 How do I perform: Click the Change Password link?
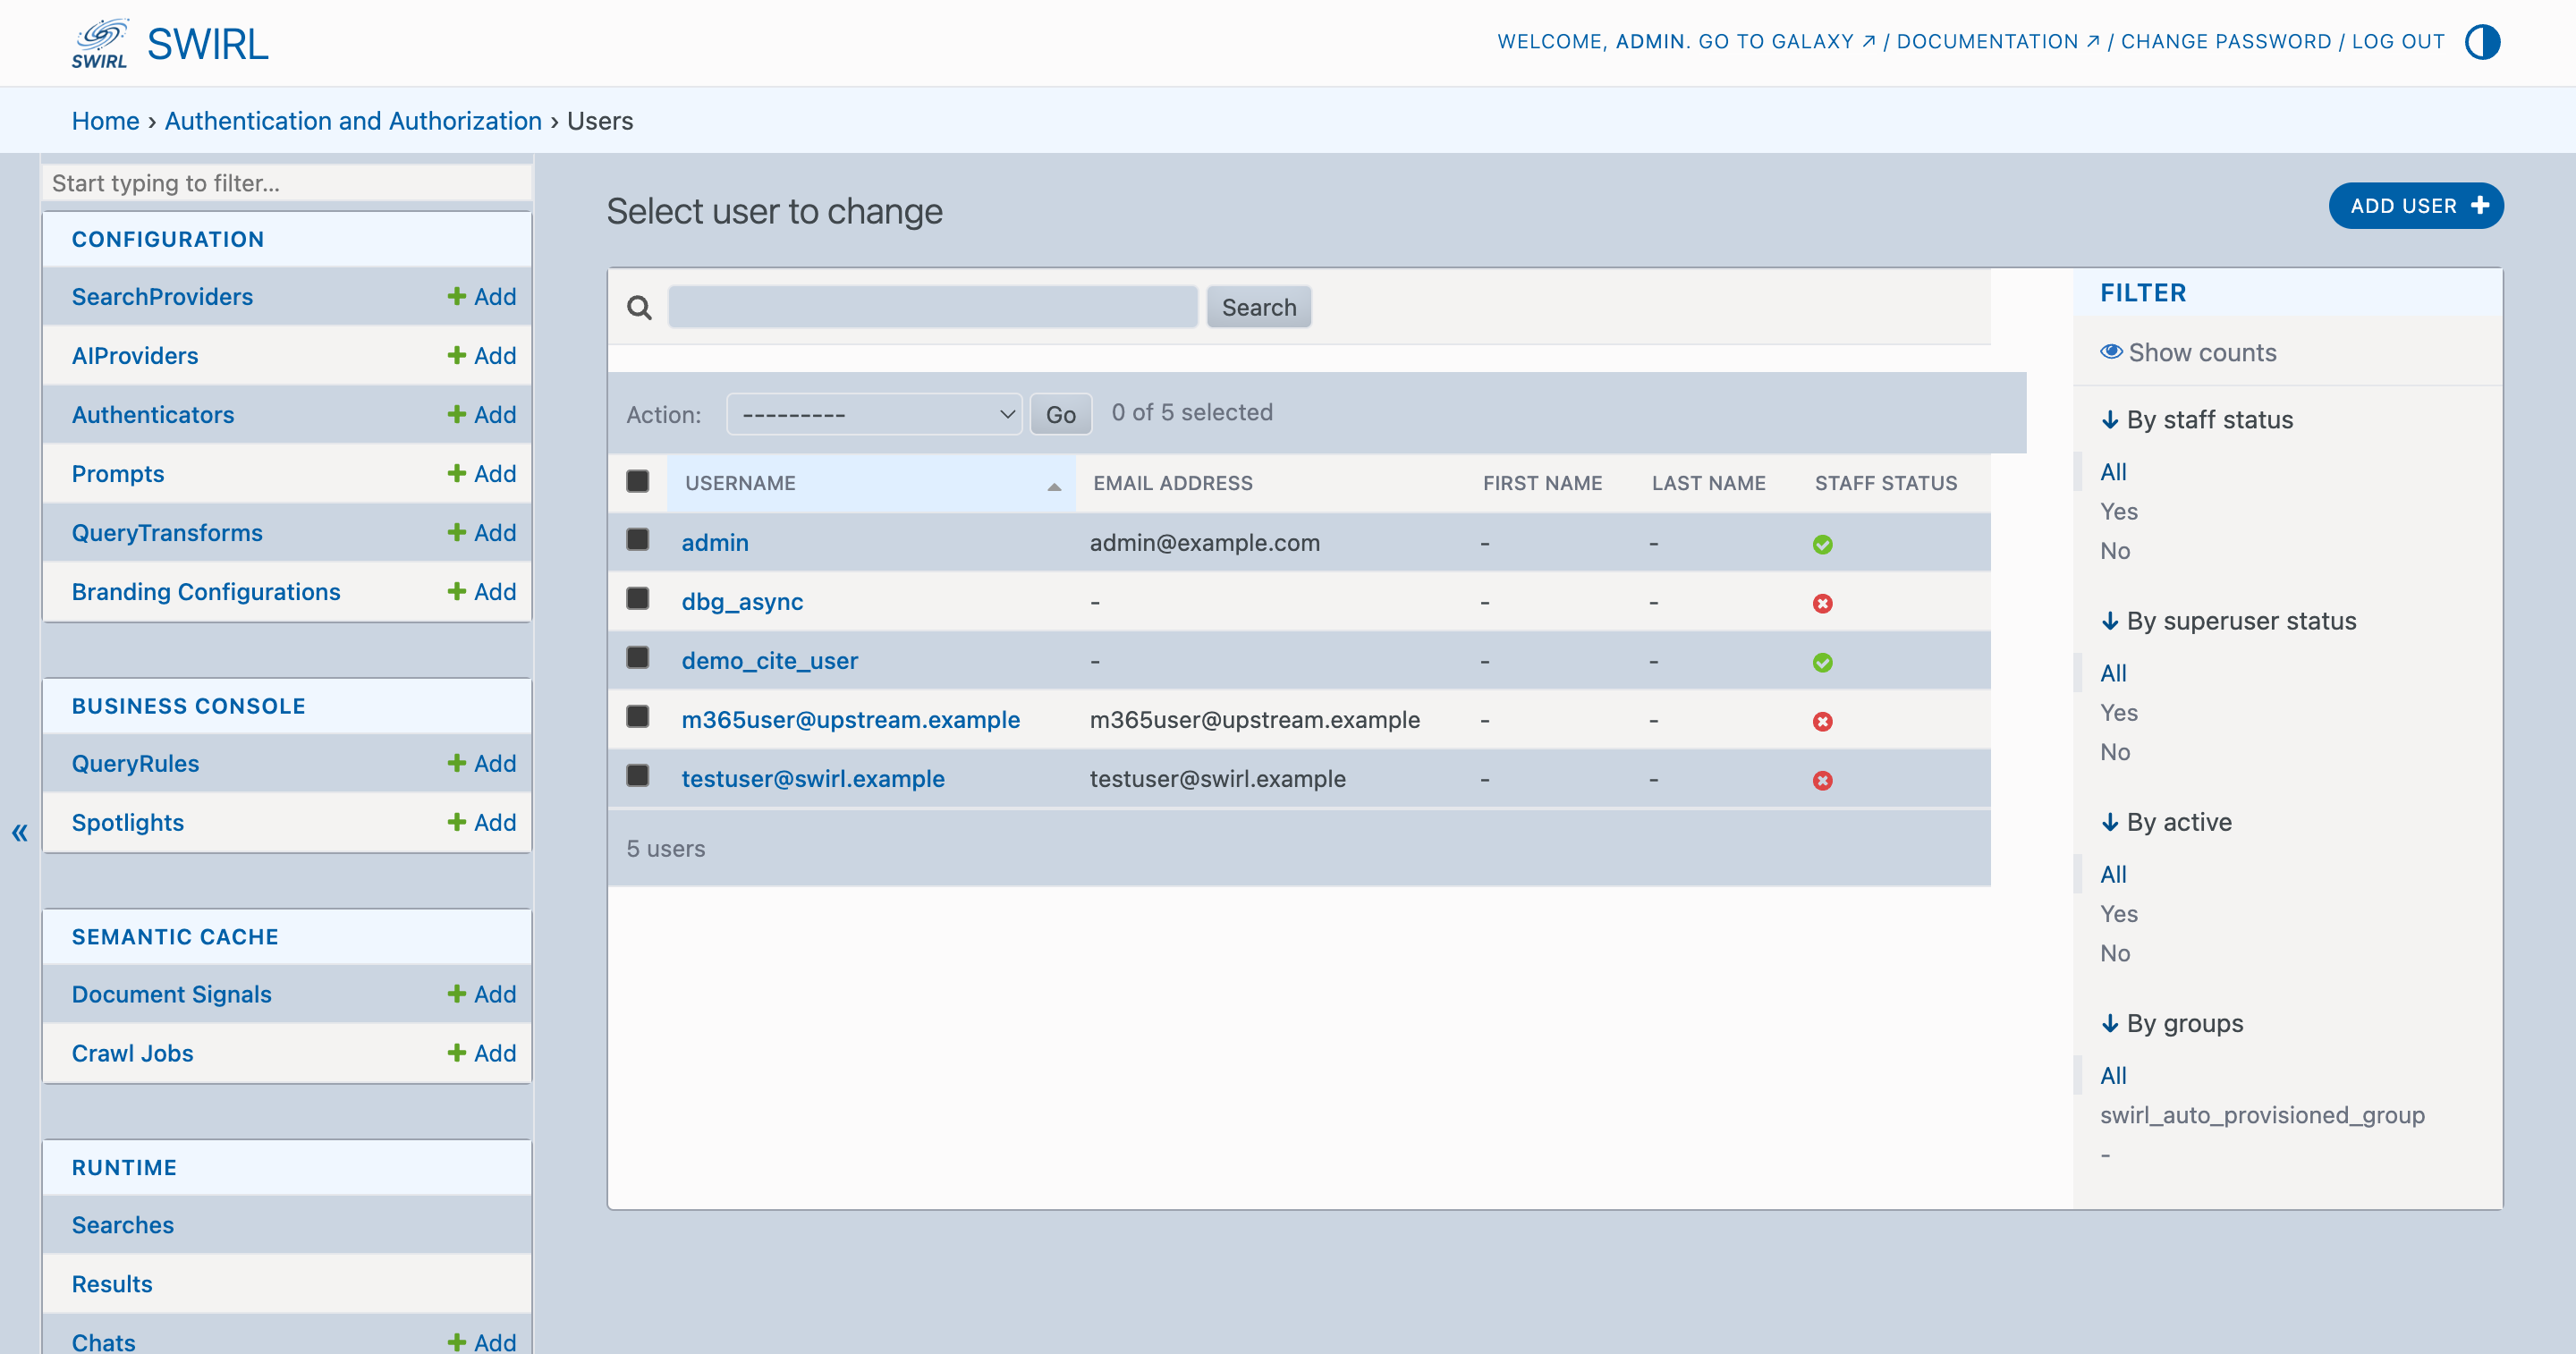pos(2226,41)
